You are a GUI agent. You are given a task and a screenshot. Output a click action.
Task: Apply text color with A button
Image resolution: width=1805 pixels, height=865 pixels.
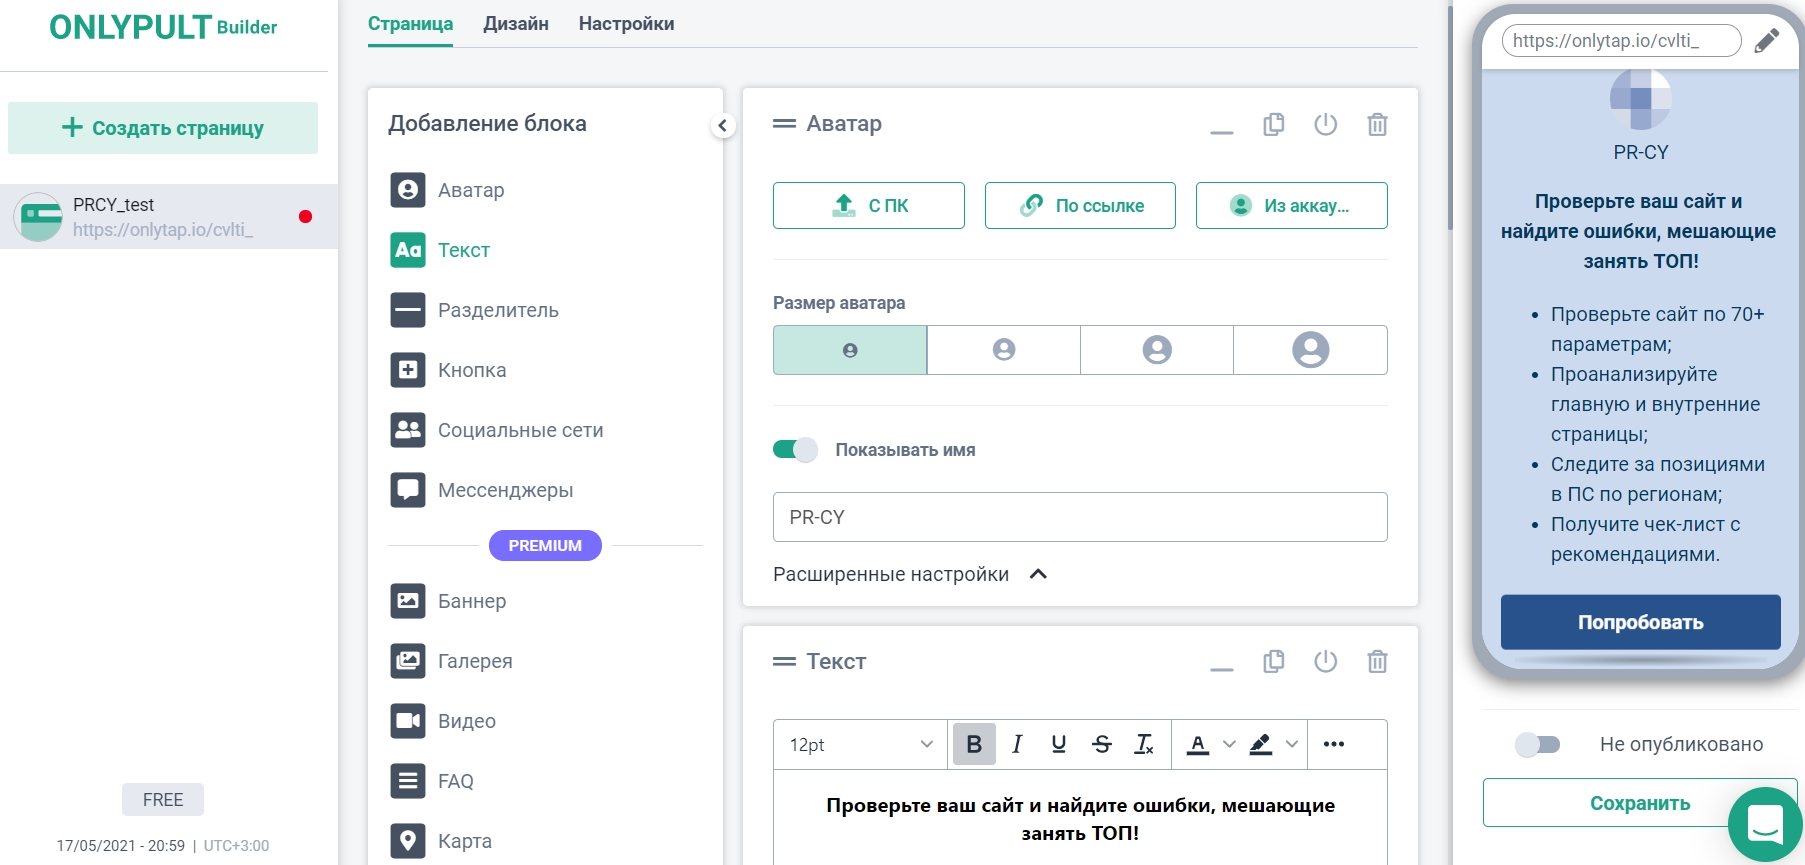click(1198, 744)
